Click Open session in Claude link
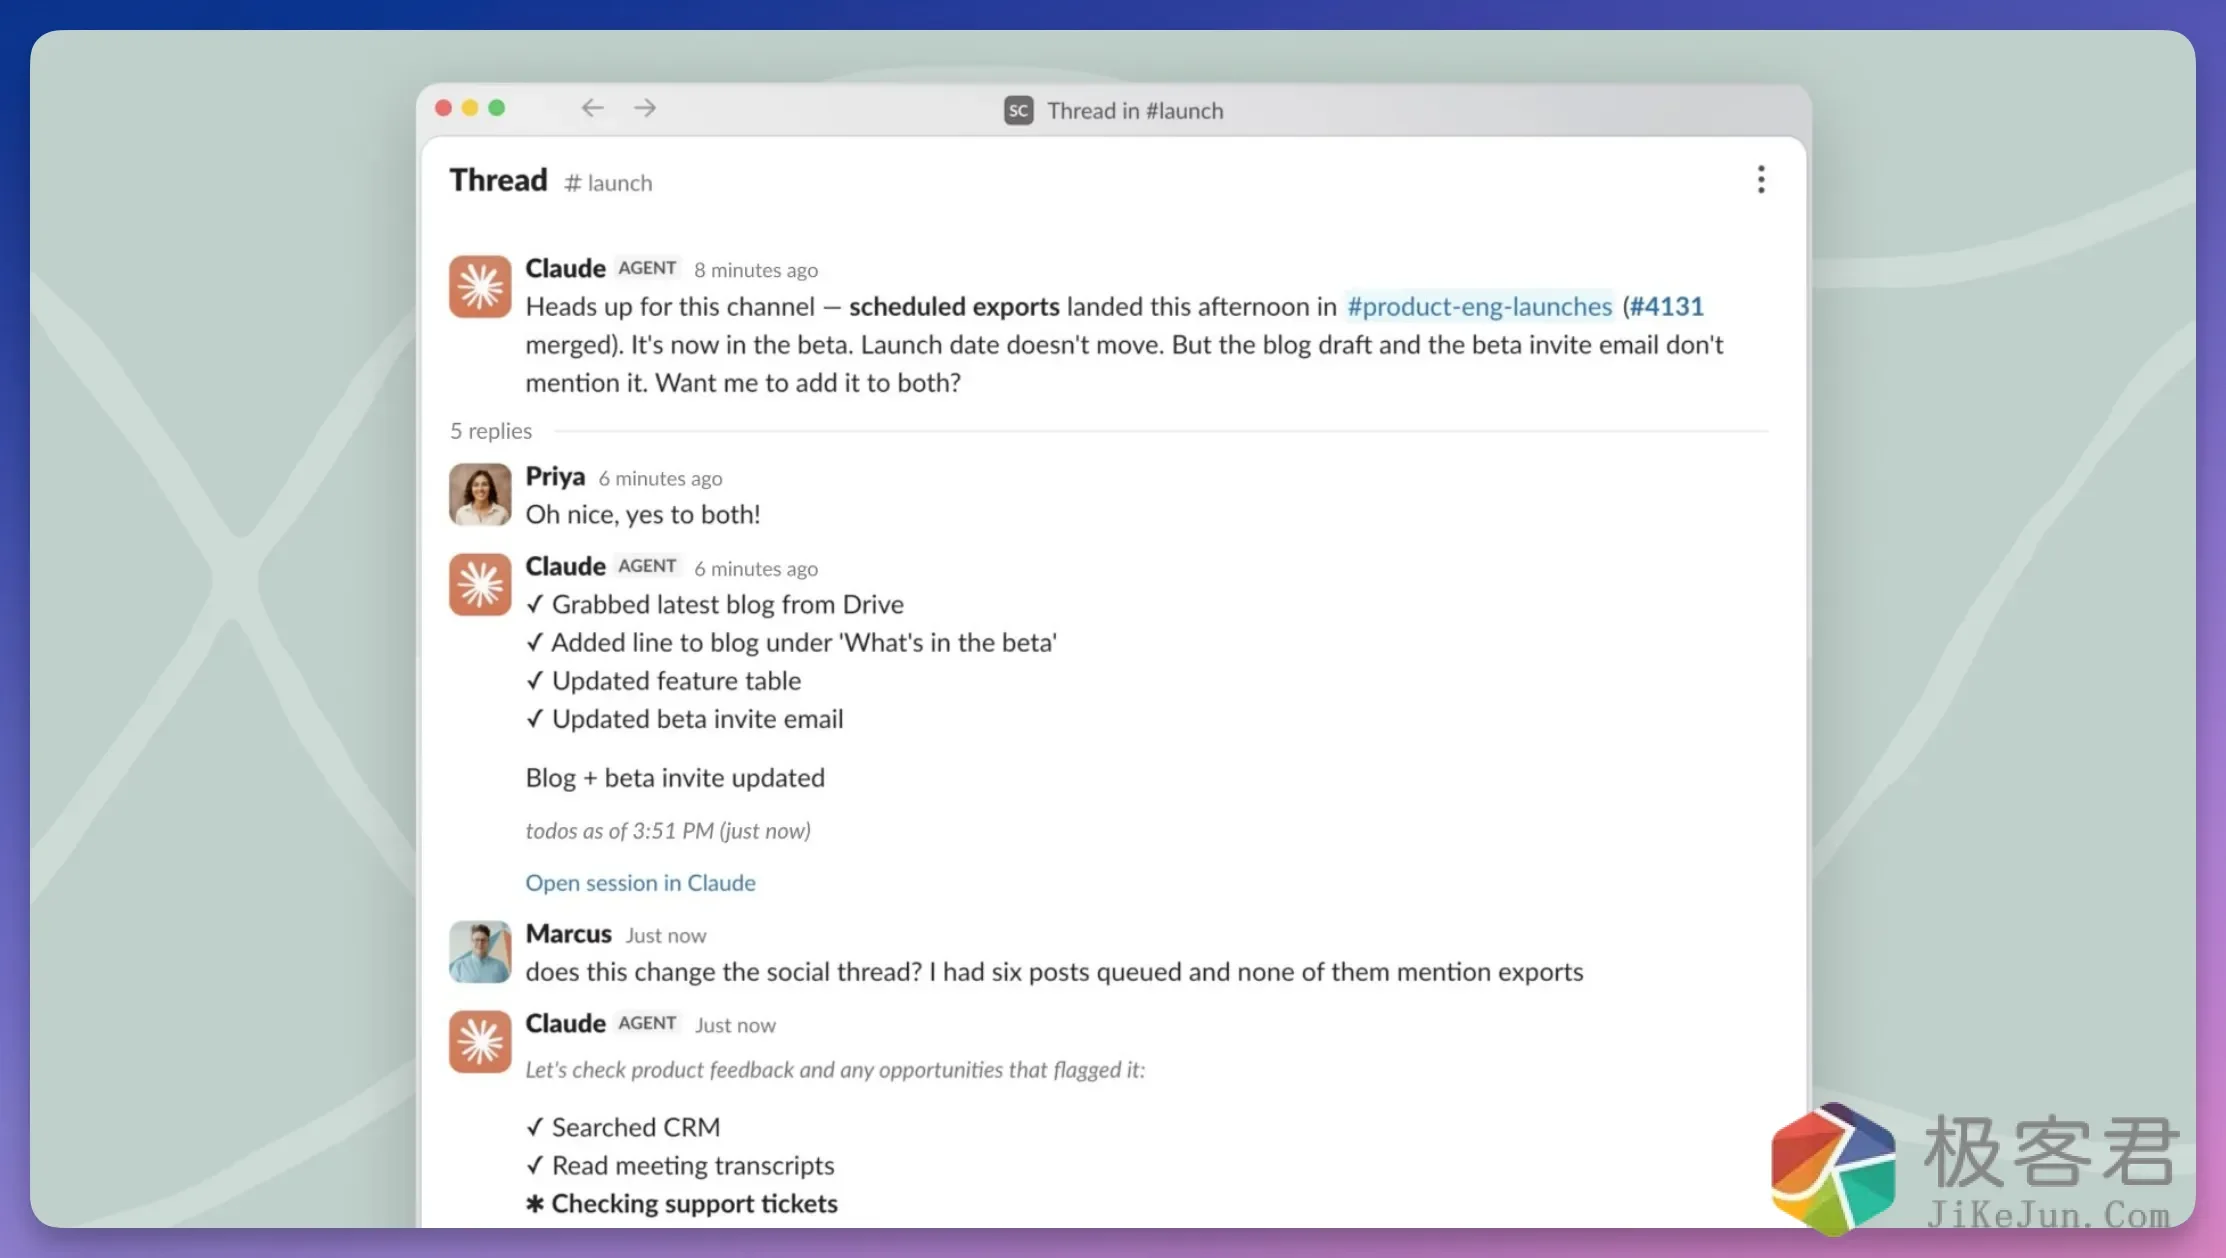The image size is (2226, 1258). coord(640,883)
